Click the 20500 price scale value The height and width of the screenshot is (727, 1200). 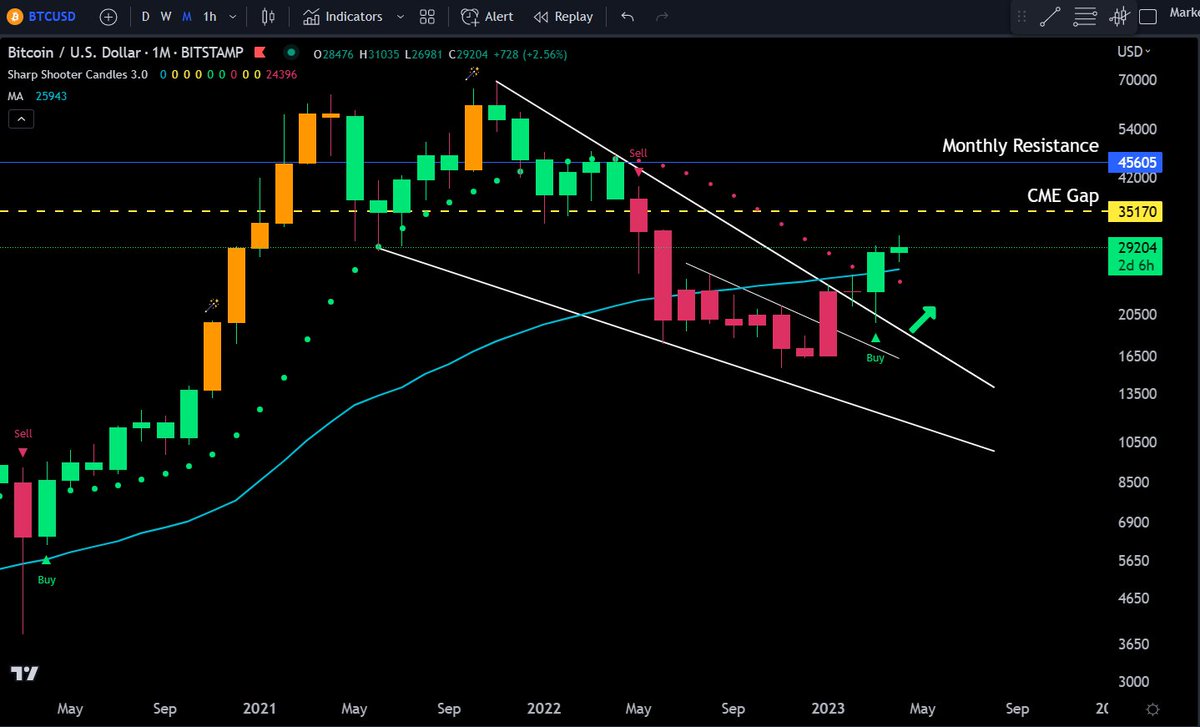click(x=1136, y=315)
